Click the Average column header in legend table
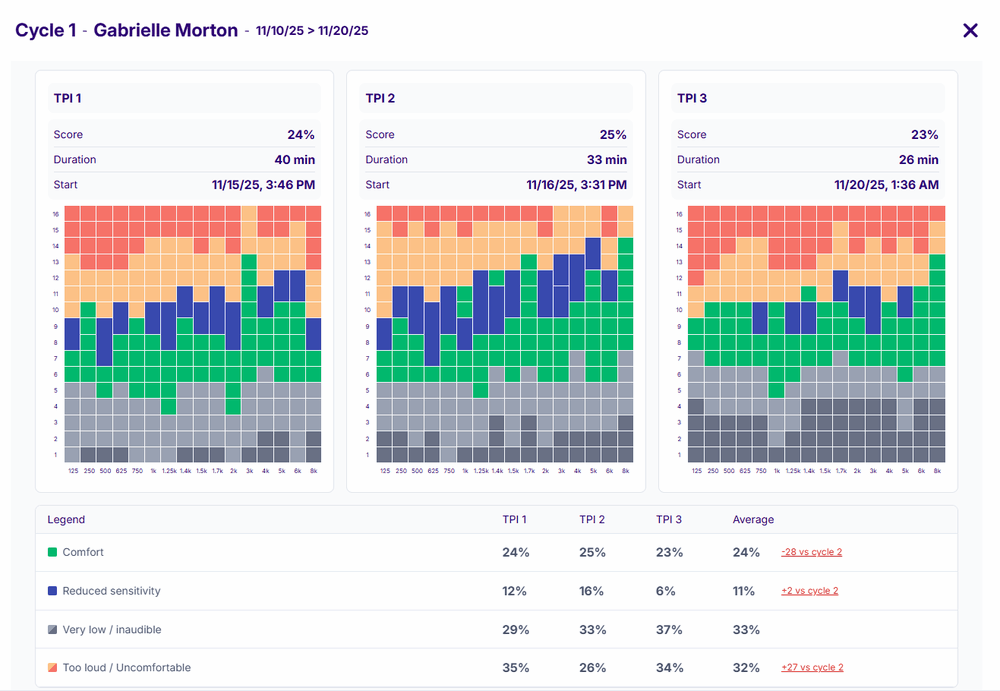The image size is (1000, 691). pyautogui.click(x=753, y=520)
